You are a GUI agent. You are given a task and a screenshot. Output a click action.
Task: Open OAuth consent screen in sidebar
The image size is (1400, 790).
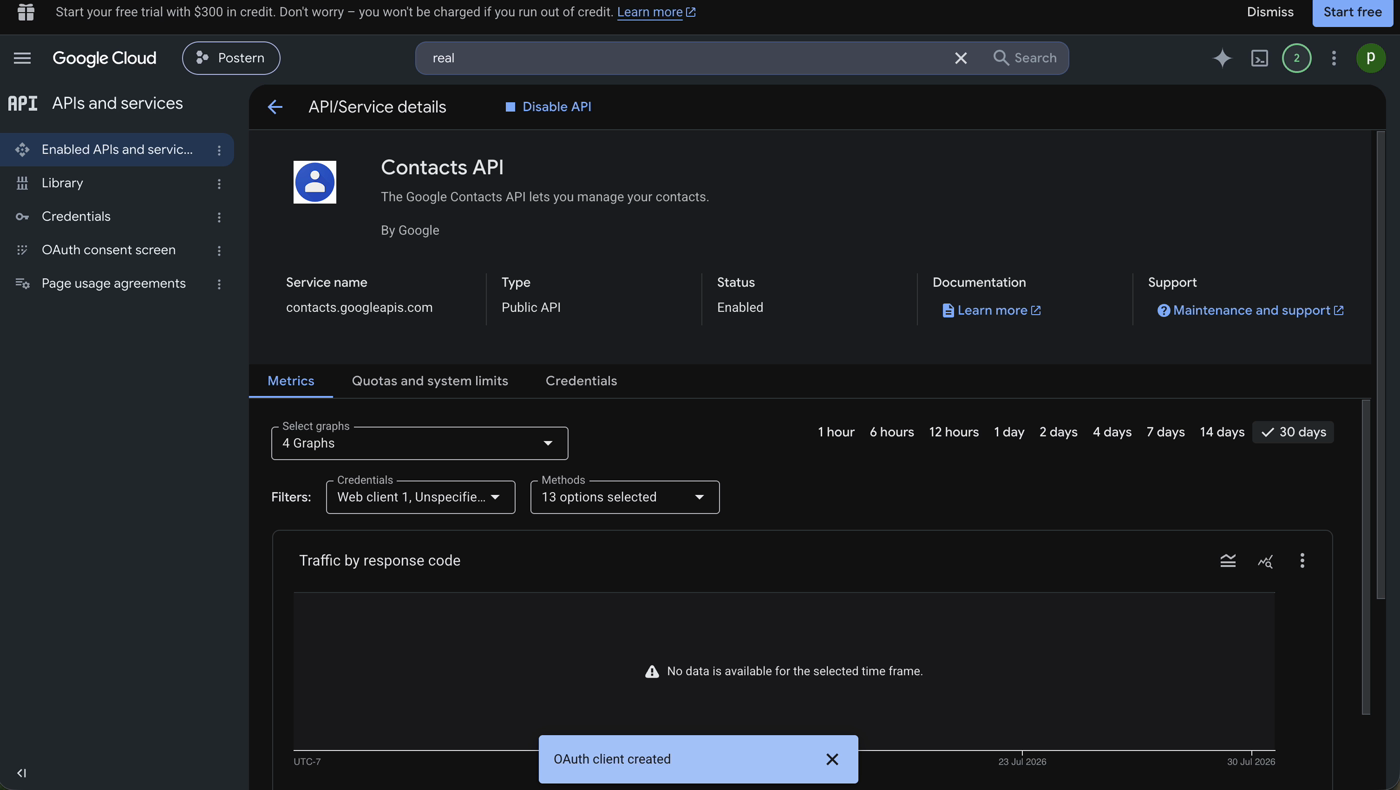tap(108, 250)
